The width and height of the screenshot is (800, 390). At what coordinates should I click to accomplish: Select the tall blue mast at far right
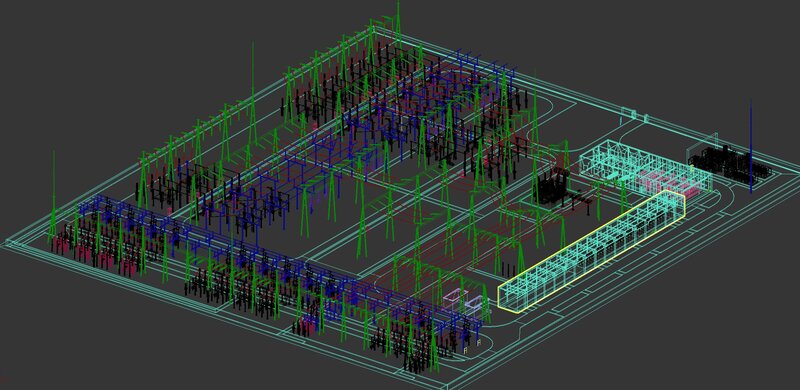pyautogui.click(x=751, y=147)
